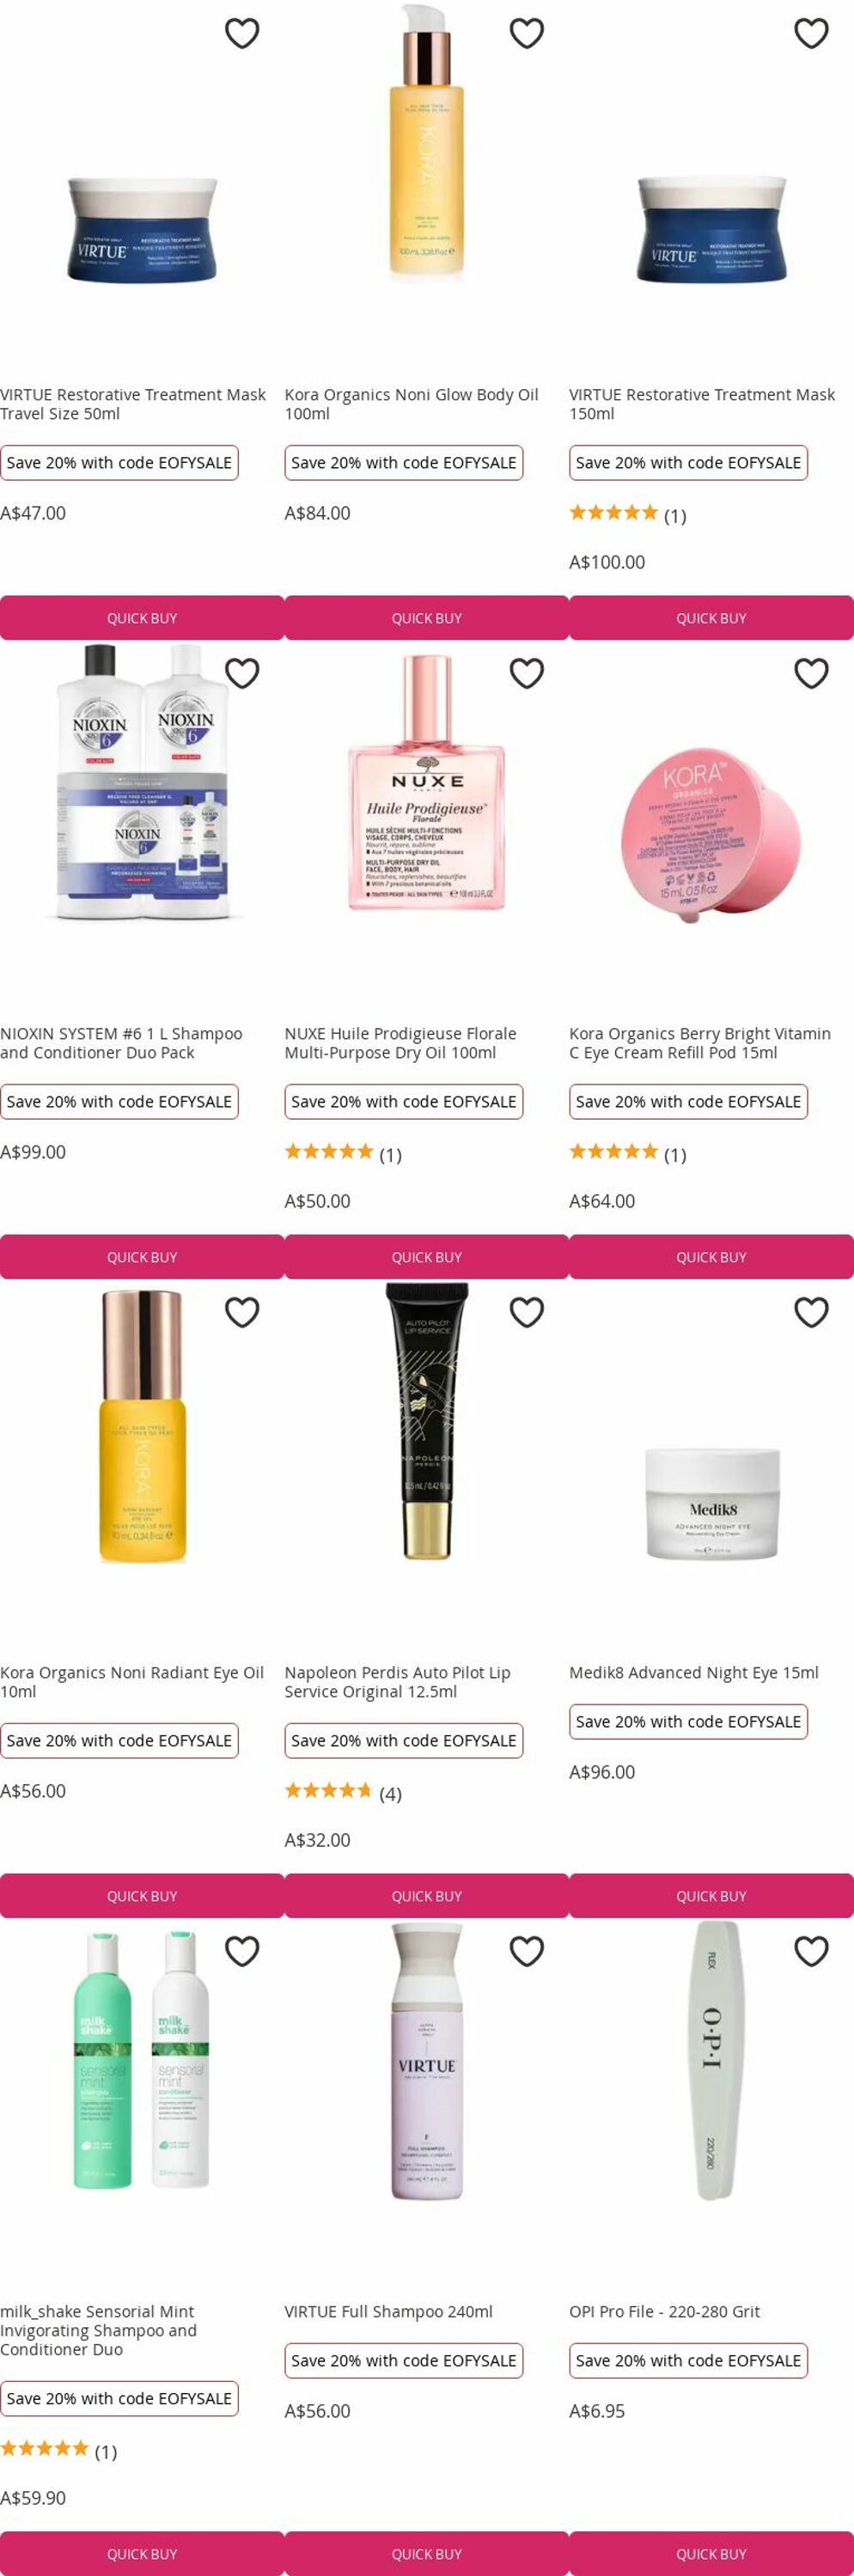
Task: Quick buy Medik8 Advanced Night Eye
Action: click(x=711, y=1896)
